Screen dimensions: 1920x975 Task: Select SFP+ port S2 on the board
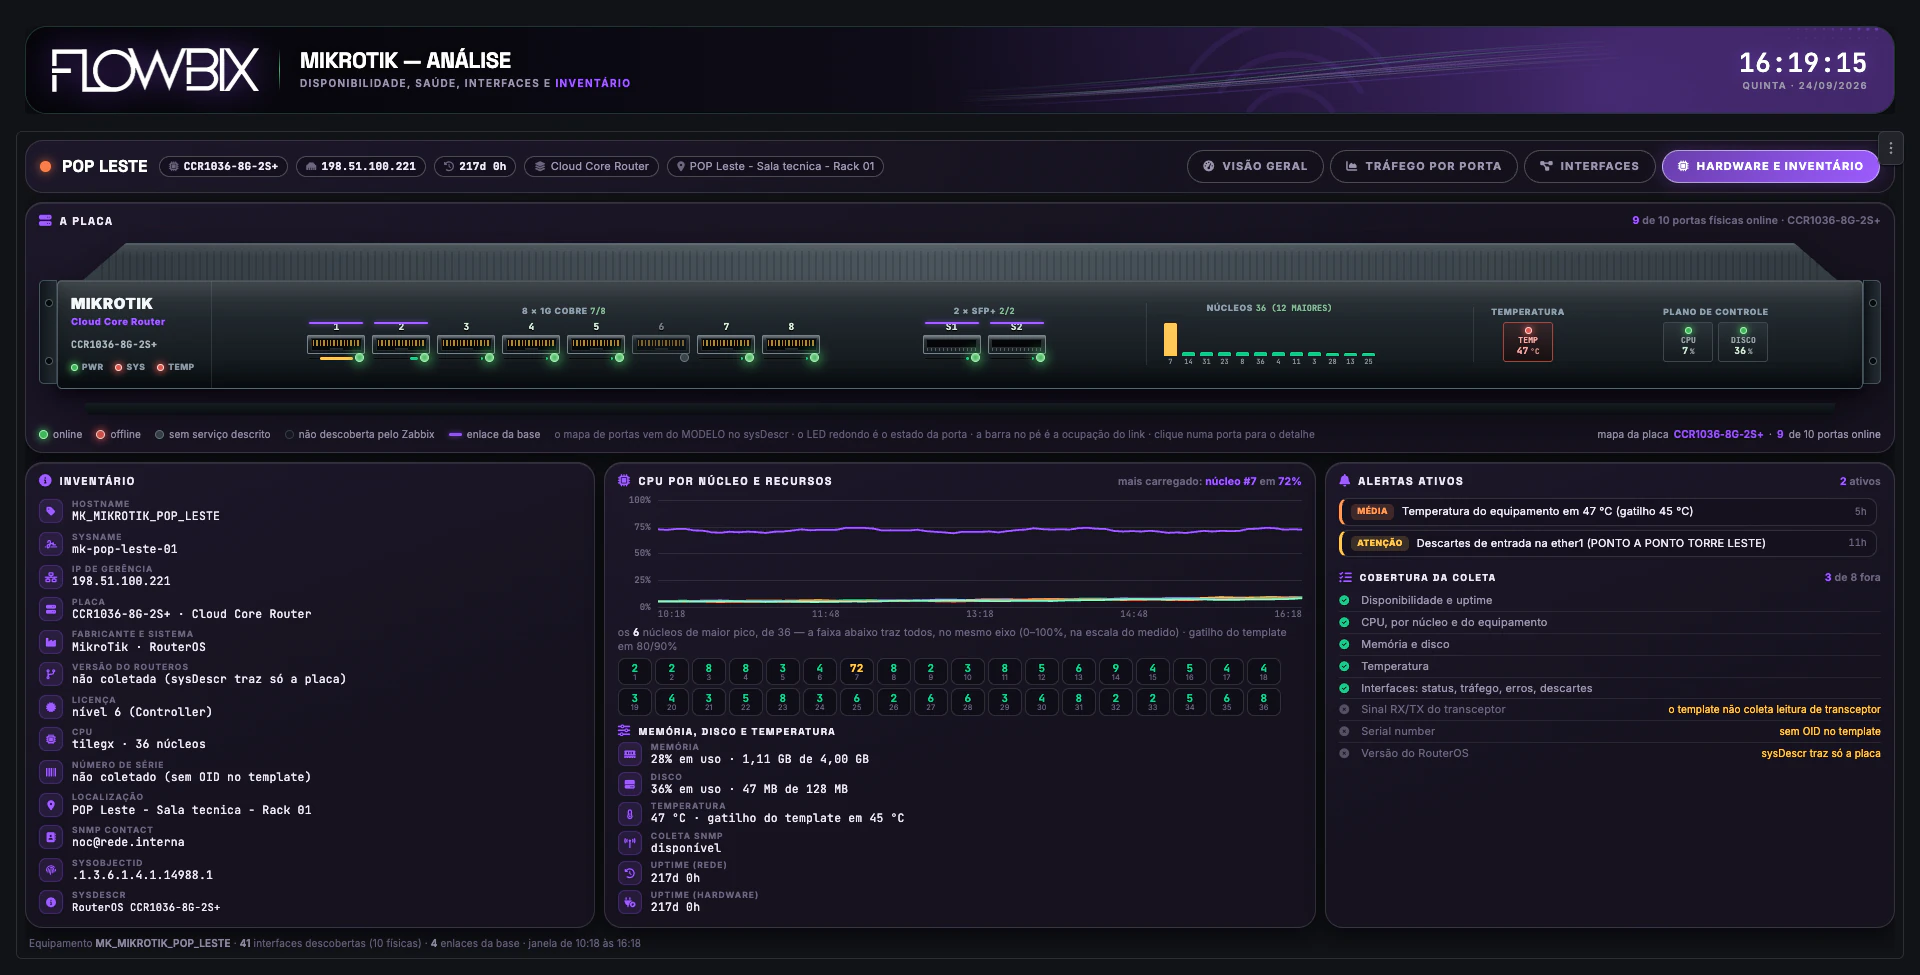click(x=1017, y=345)
